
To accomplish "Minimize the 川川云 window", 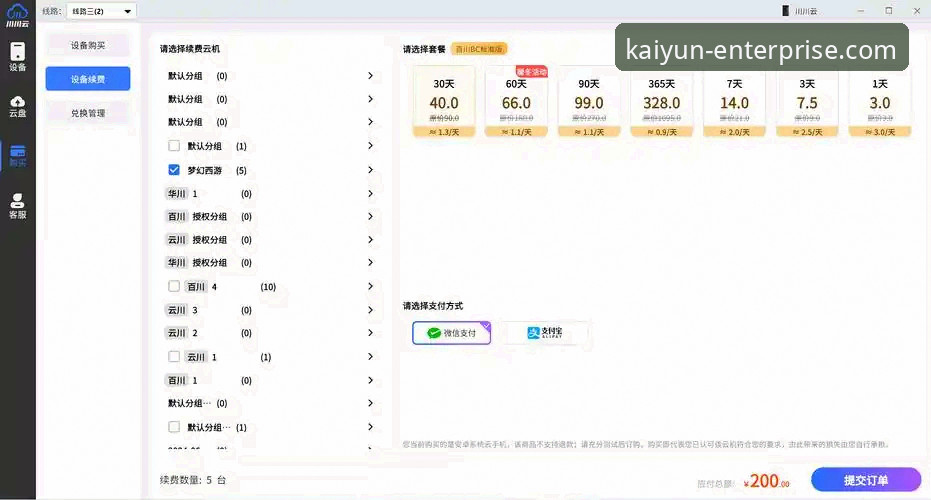I will 861,11.
